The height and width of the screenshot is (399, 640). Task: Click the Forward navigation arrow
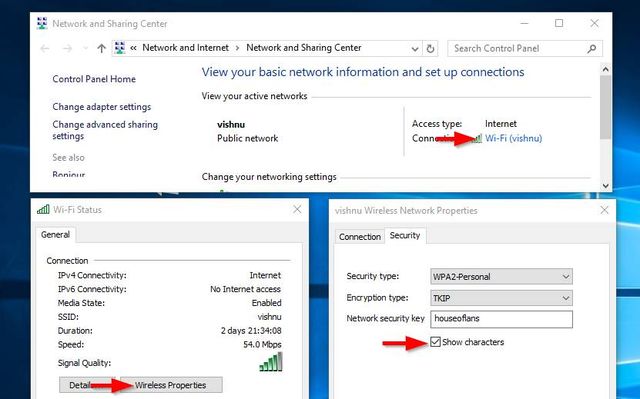coord(67,49)
